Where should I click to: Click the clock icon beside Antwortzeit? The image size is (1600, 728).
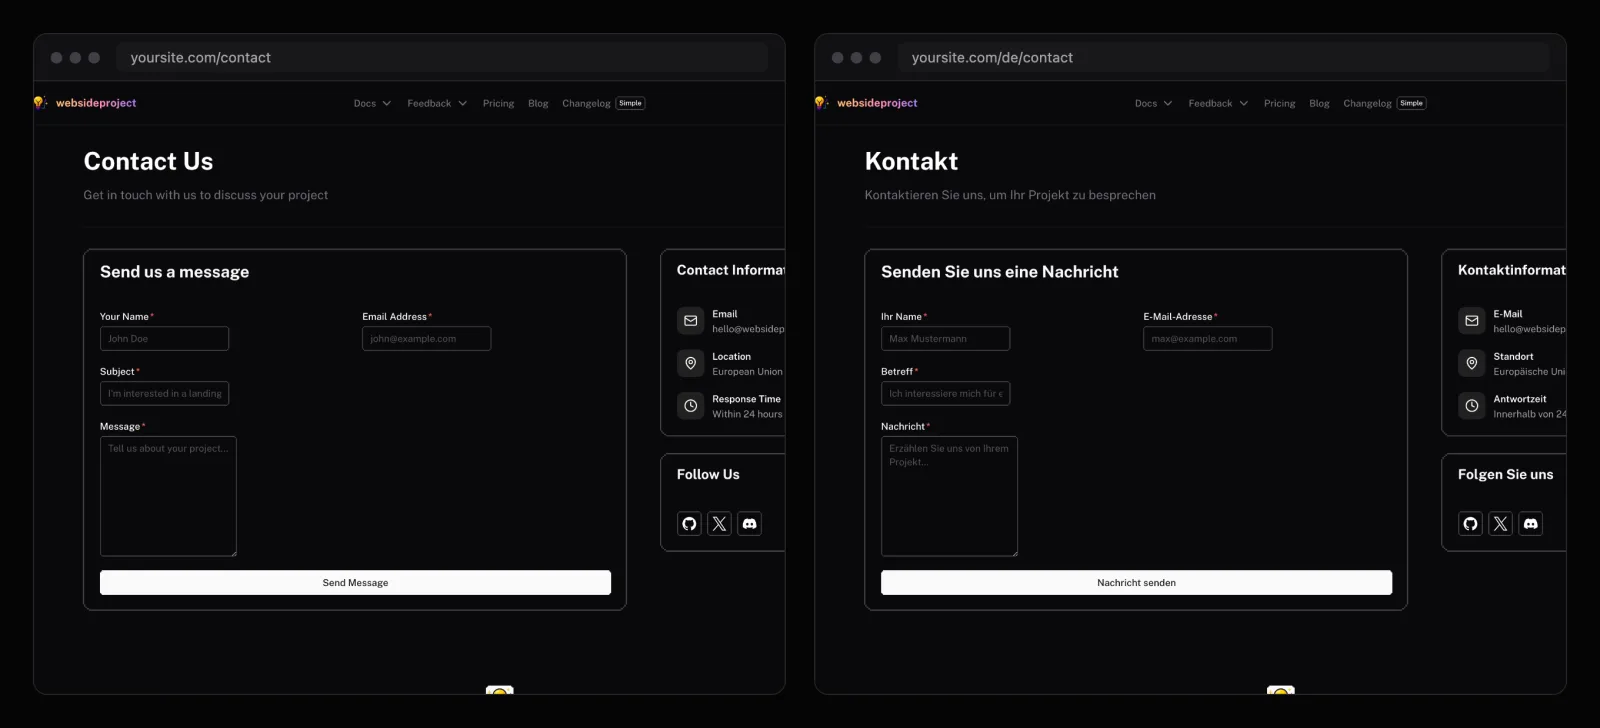pyautogui.click(x=1471, y=406)
